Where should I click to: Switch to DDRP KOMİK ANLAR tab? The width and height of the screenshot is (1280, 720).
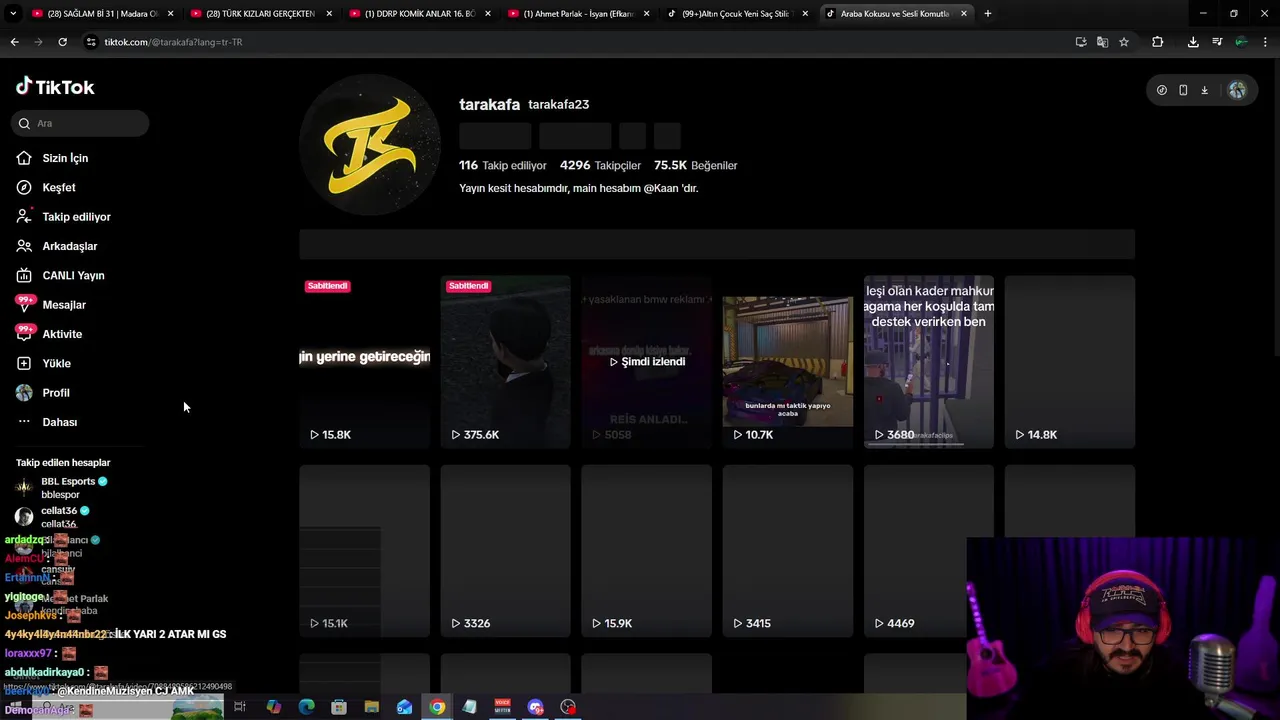click(419, 14)
